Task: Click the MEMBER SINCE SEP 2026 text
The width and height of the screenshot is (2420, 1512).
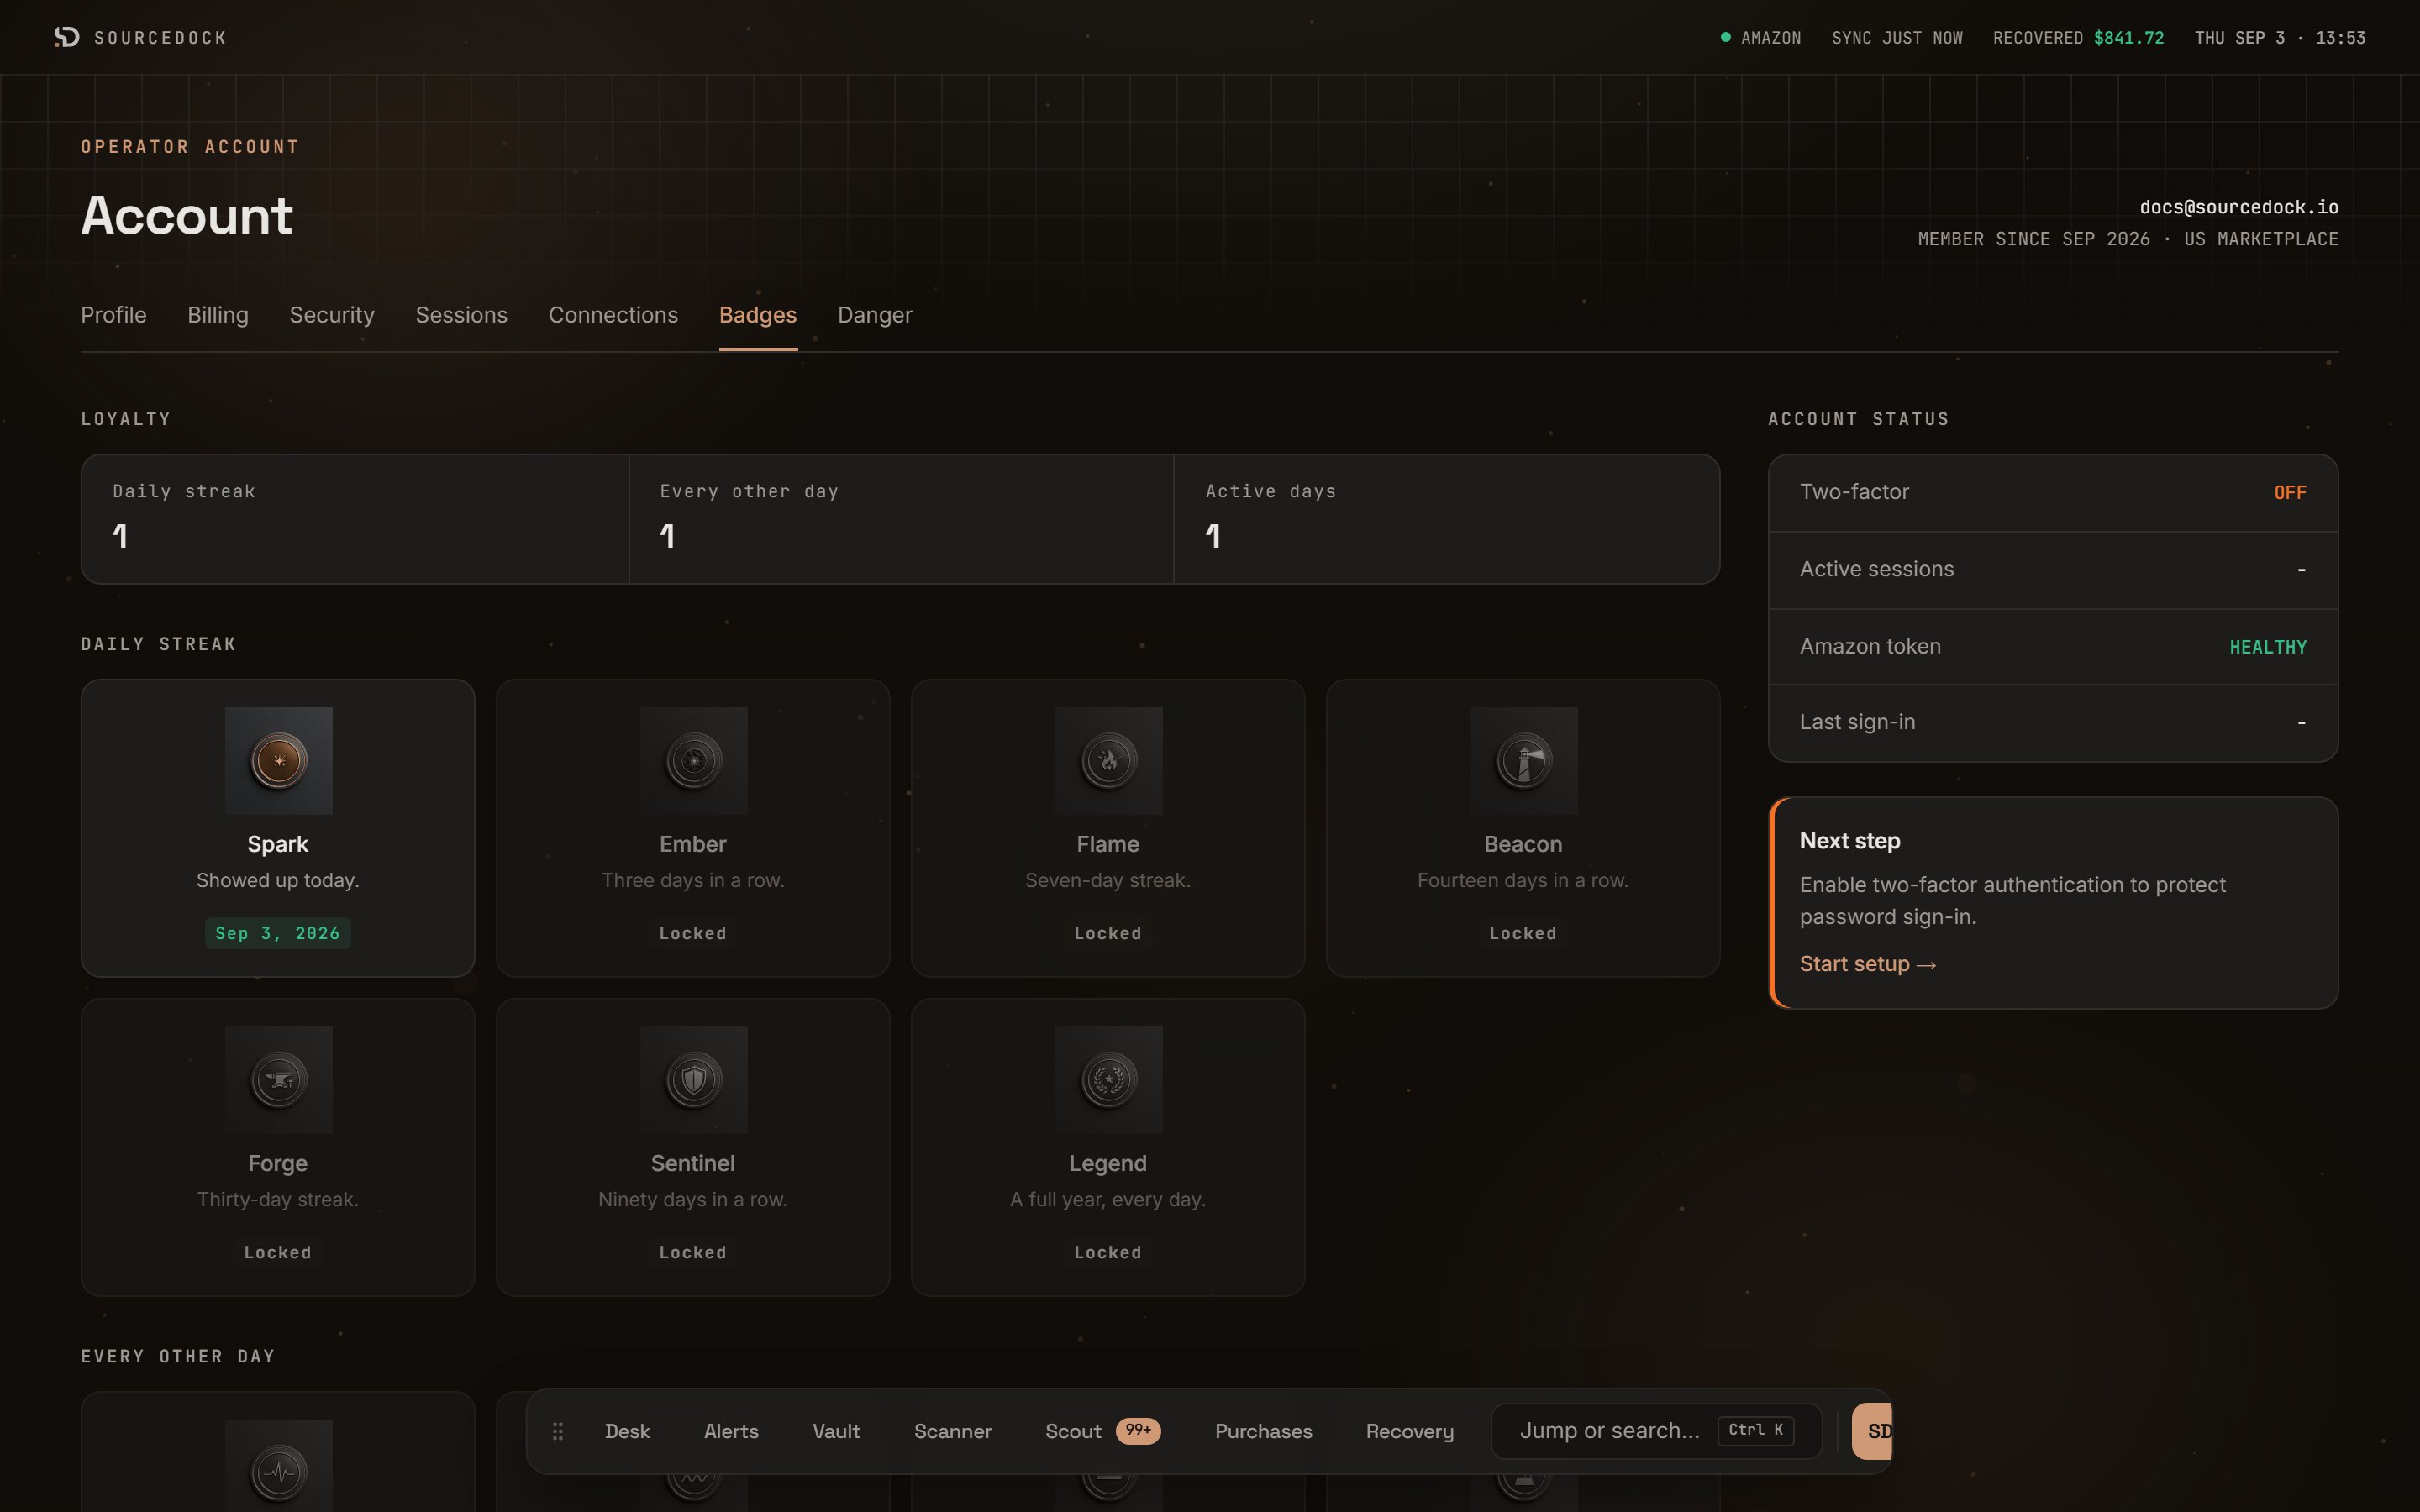Action: point(2034,239)
